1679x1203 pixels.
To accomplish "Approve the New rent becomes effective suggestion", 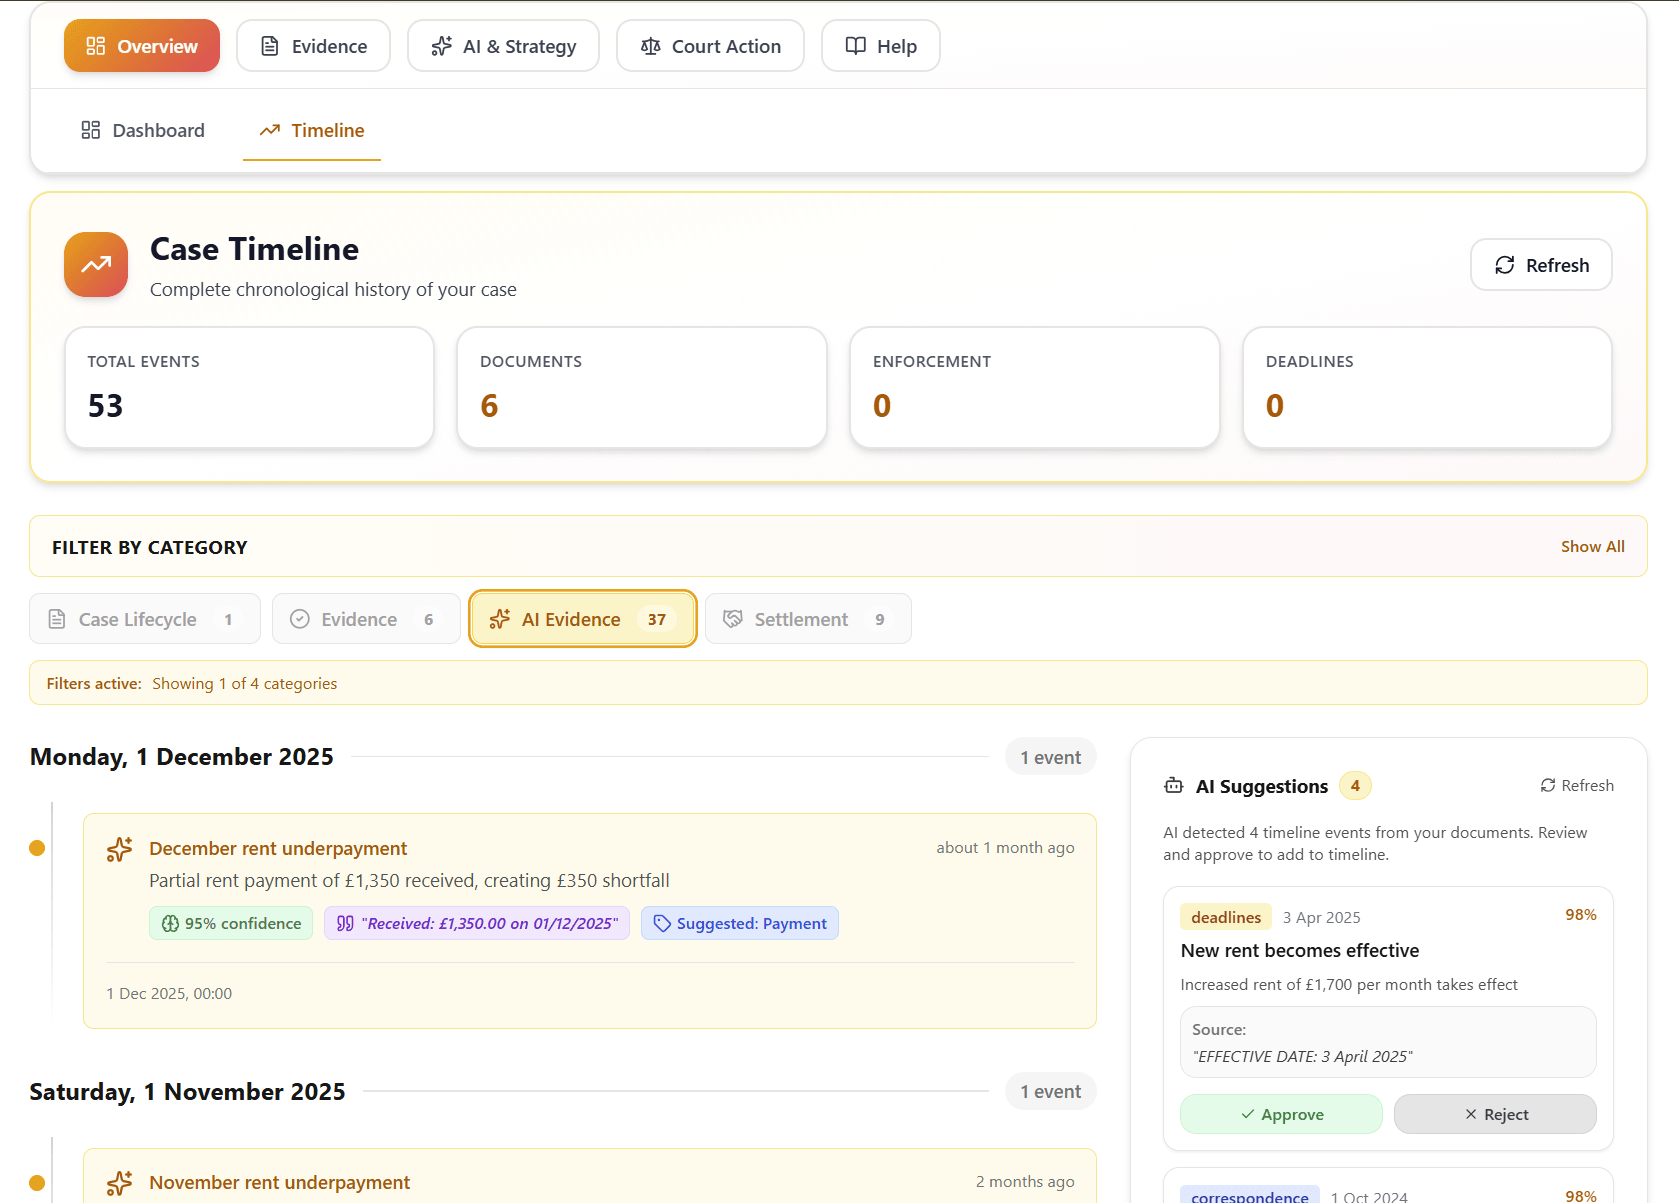I will pyautogui.click(x=1281, y=1114).
